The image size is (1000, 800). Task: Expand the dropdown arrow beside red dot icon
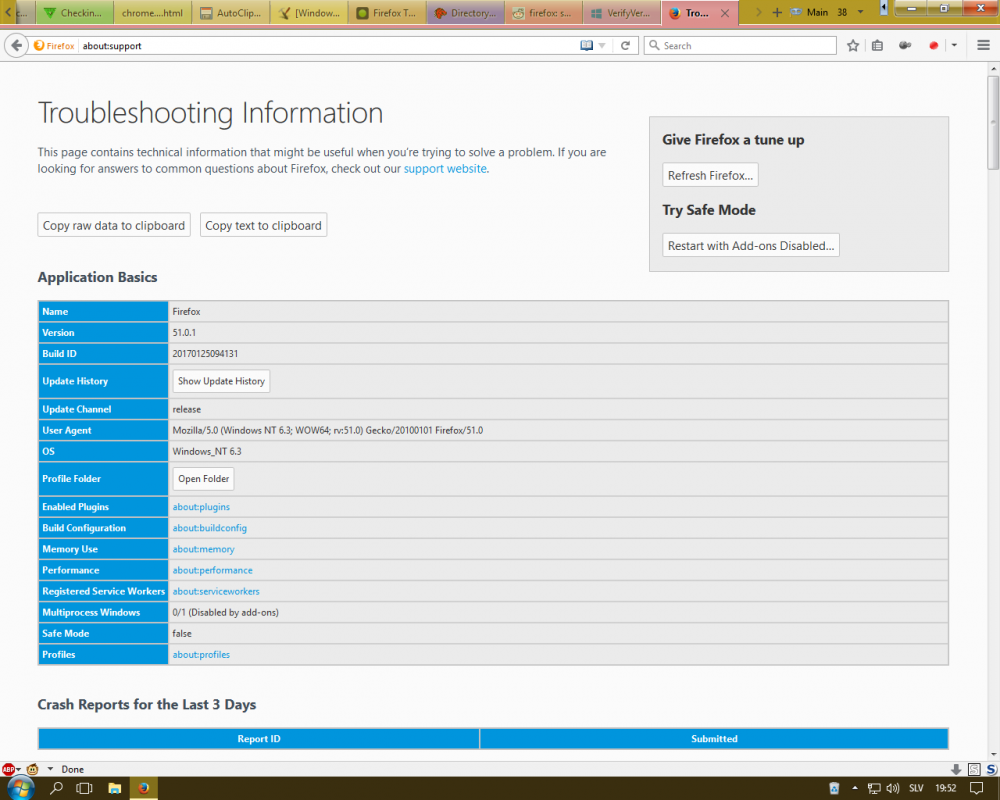(954, 45)
